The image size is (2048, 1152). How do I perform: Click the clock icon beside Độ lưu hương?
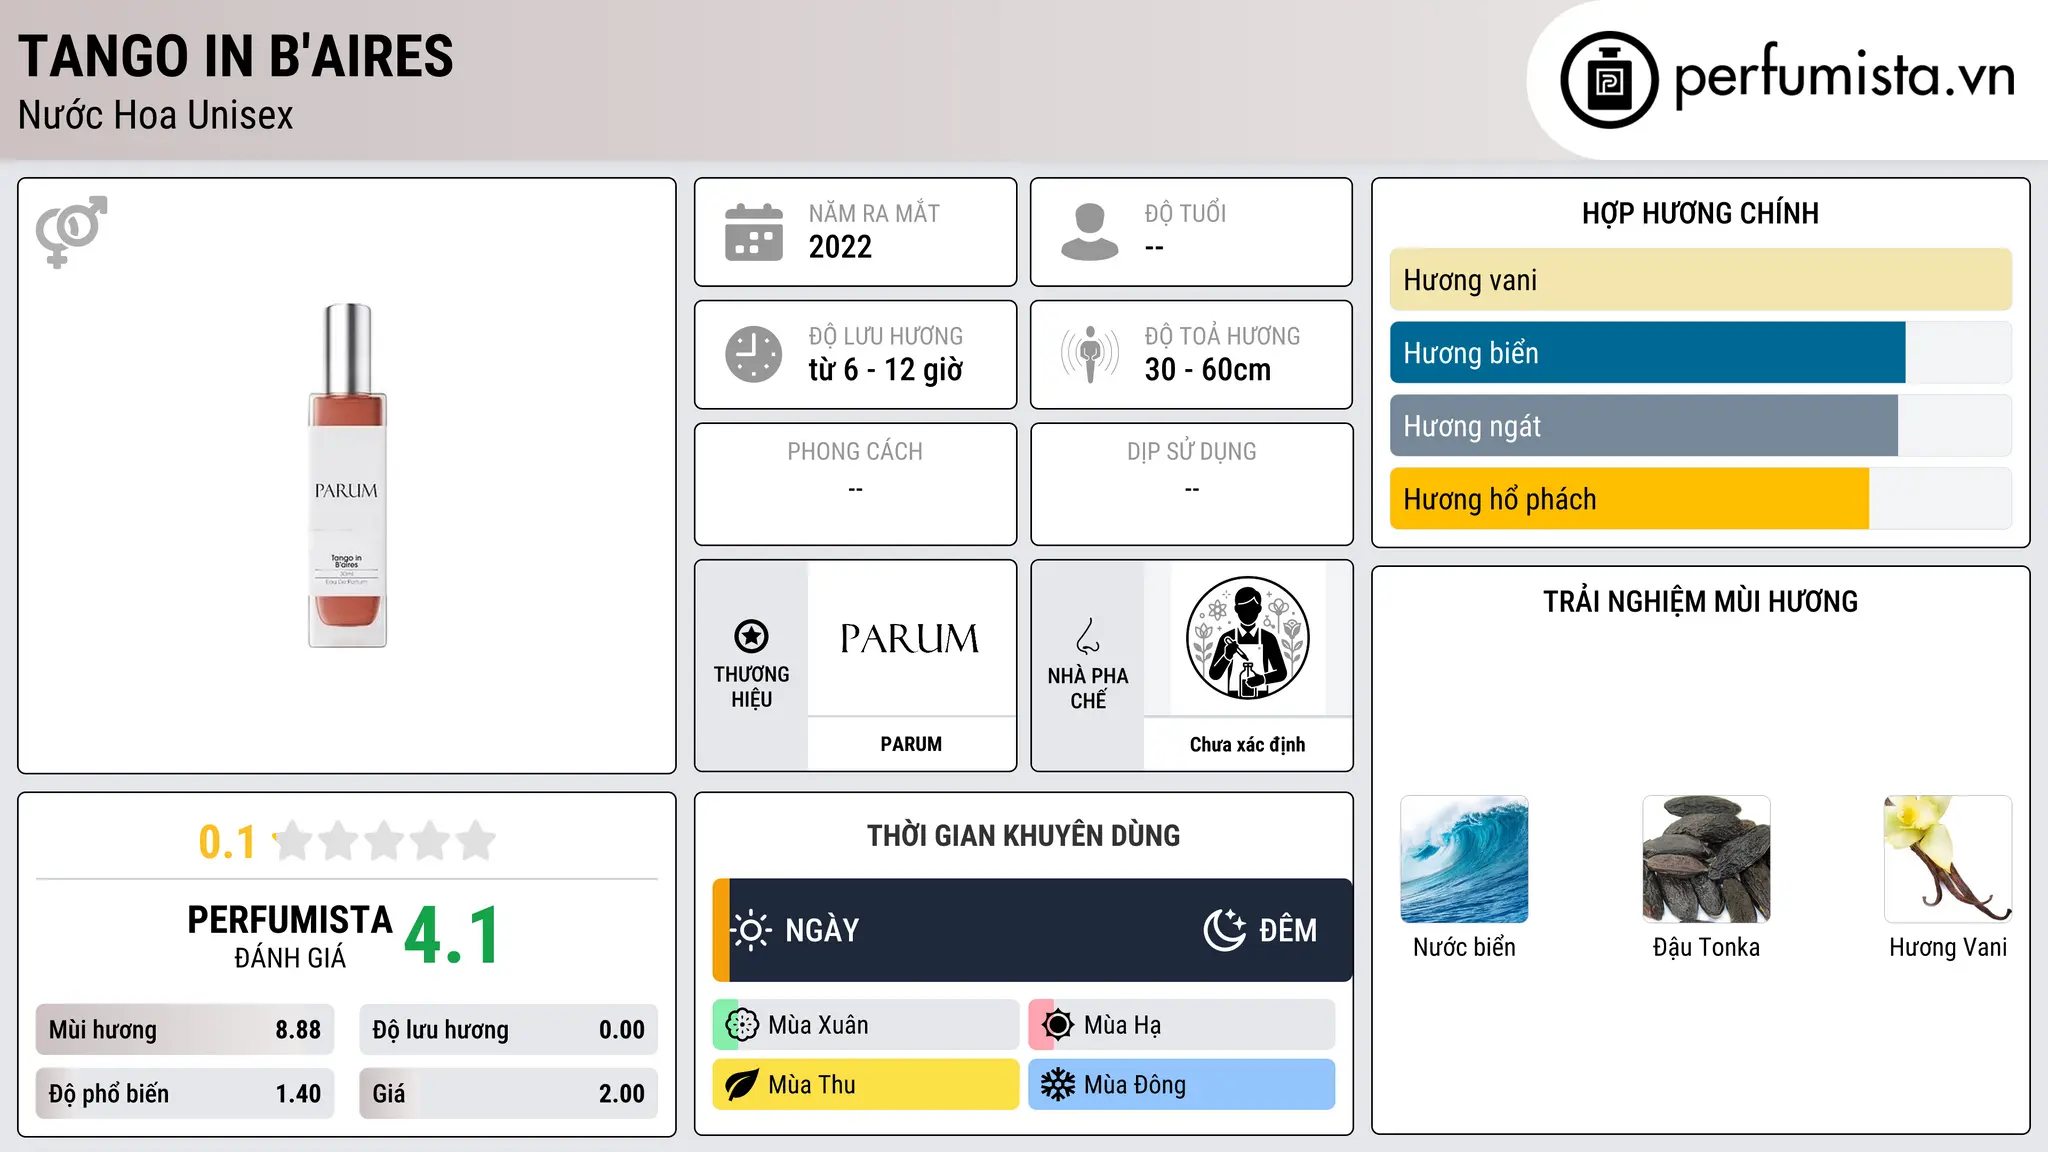(x=754, y=354)
